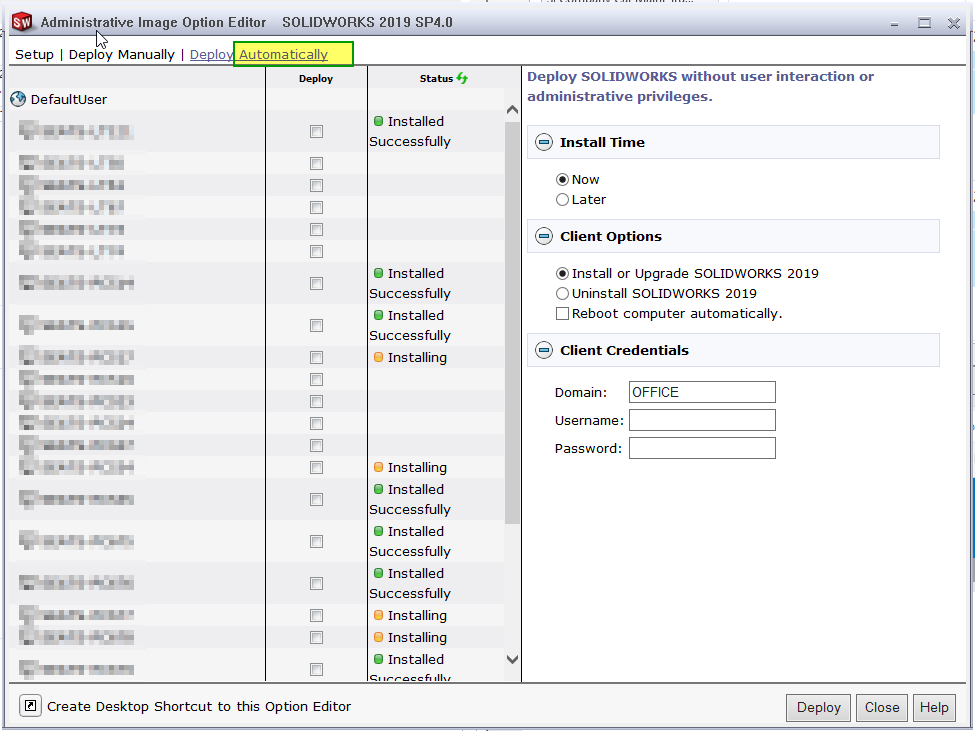
Task: Click the SOLIDWORKS logo in the title bar
Action: [x=22, y=22]
